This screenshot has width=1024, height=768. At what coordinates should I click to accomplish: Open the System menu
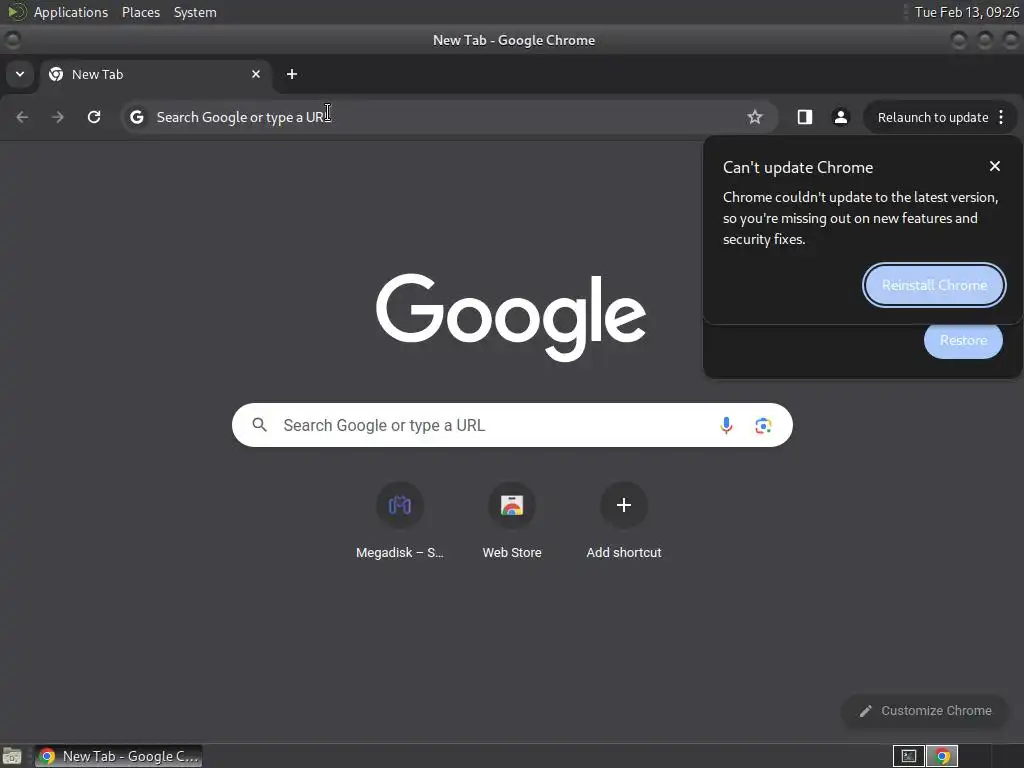click(195, 12)
